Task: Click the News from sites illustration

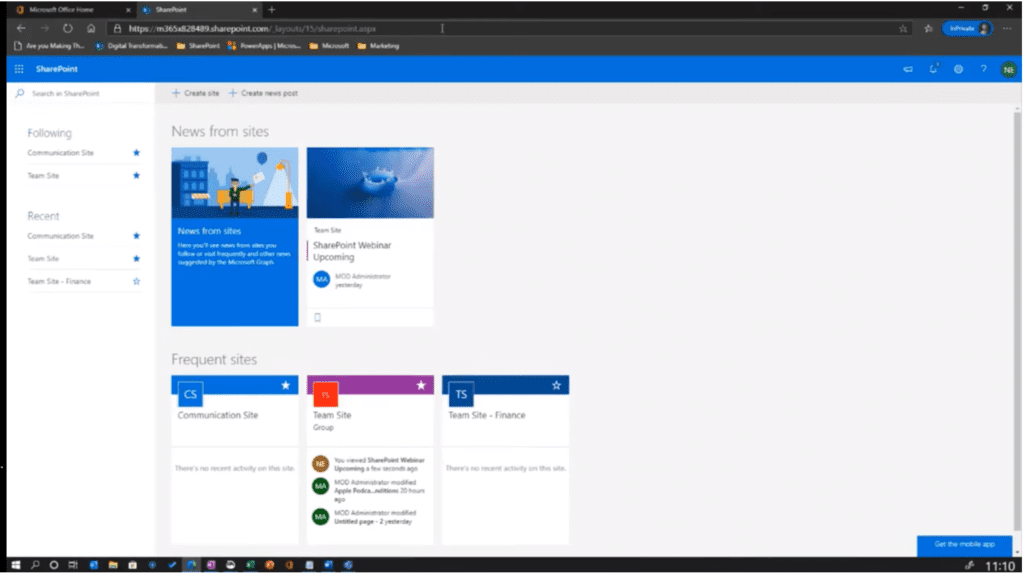Action: tap(235, 183)
